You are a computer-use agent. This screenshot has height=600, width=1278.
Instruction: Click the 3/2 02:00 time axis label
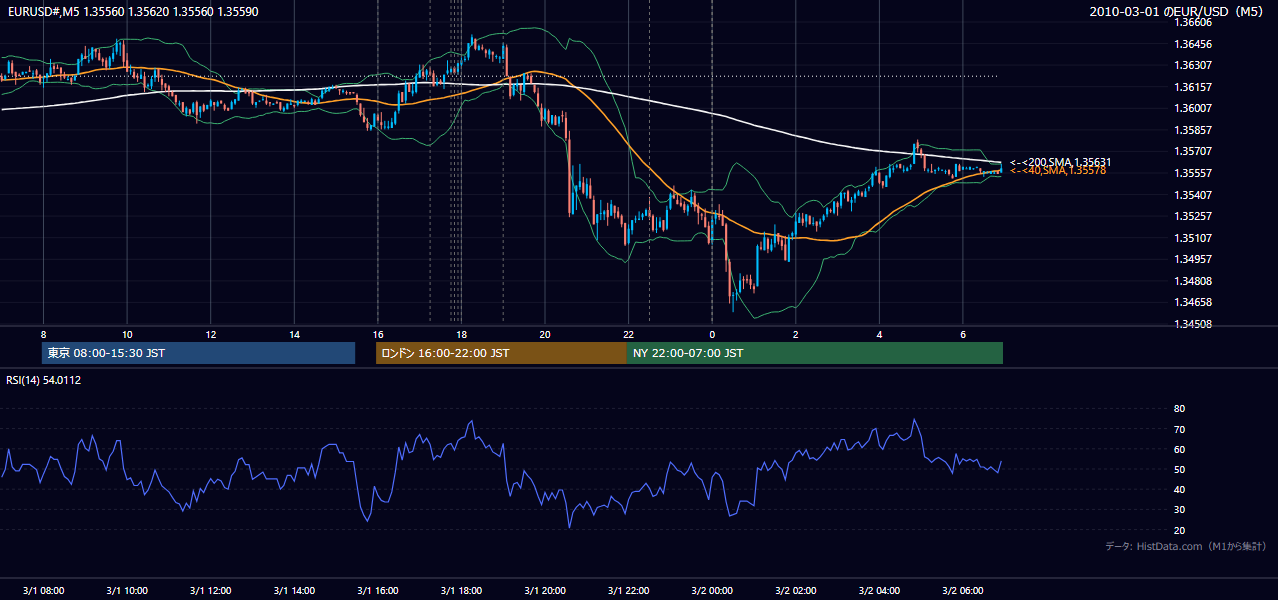click(795, 591)
